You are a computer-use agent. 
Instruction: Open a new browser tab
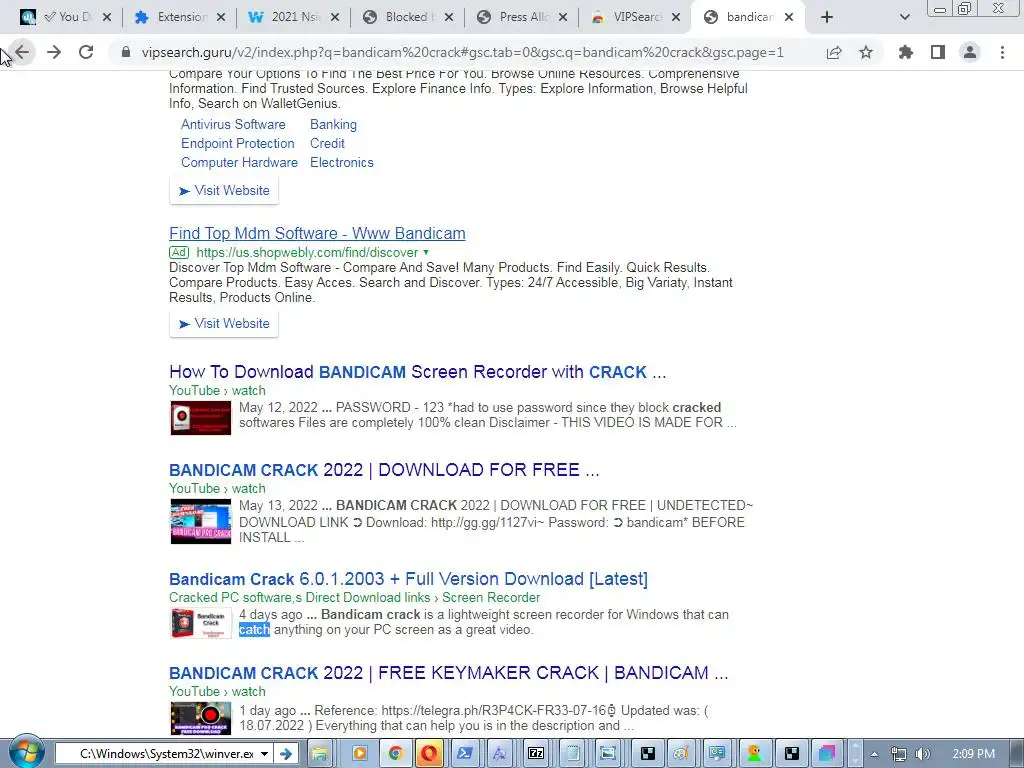point(827,17)
